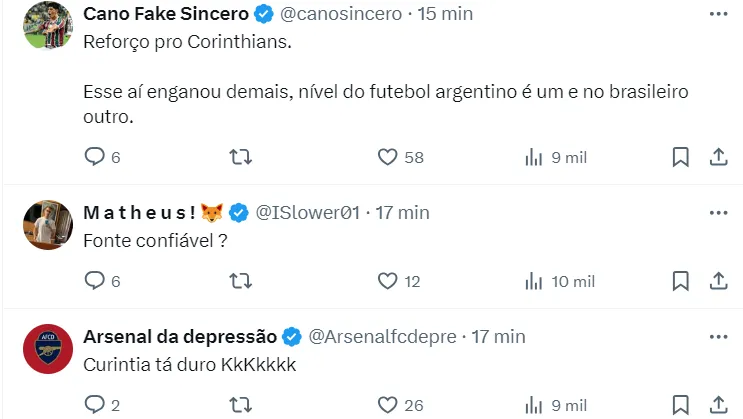Screen dimensions: 743x419
Task: Bookmark Matheus's 'Fonte confiável' tweet
Action: 680,281
